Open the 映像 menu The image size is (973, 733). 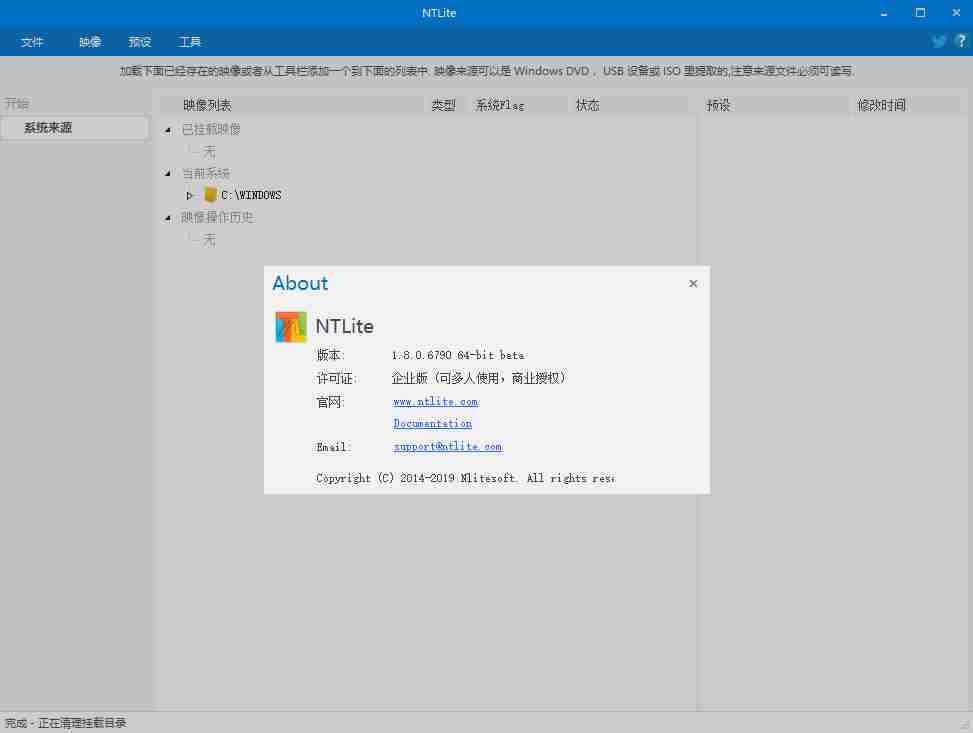click(90, 42)
